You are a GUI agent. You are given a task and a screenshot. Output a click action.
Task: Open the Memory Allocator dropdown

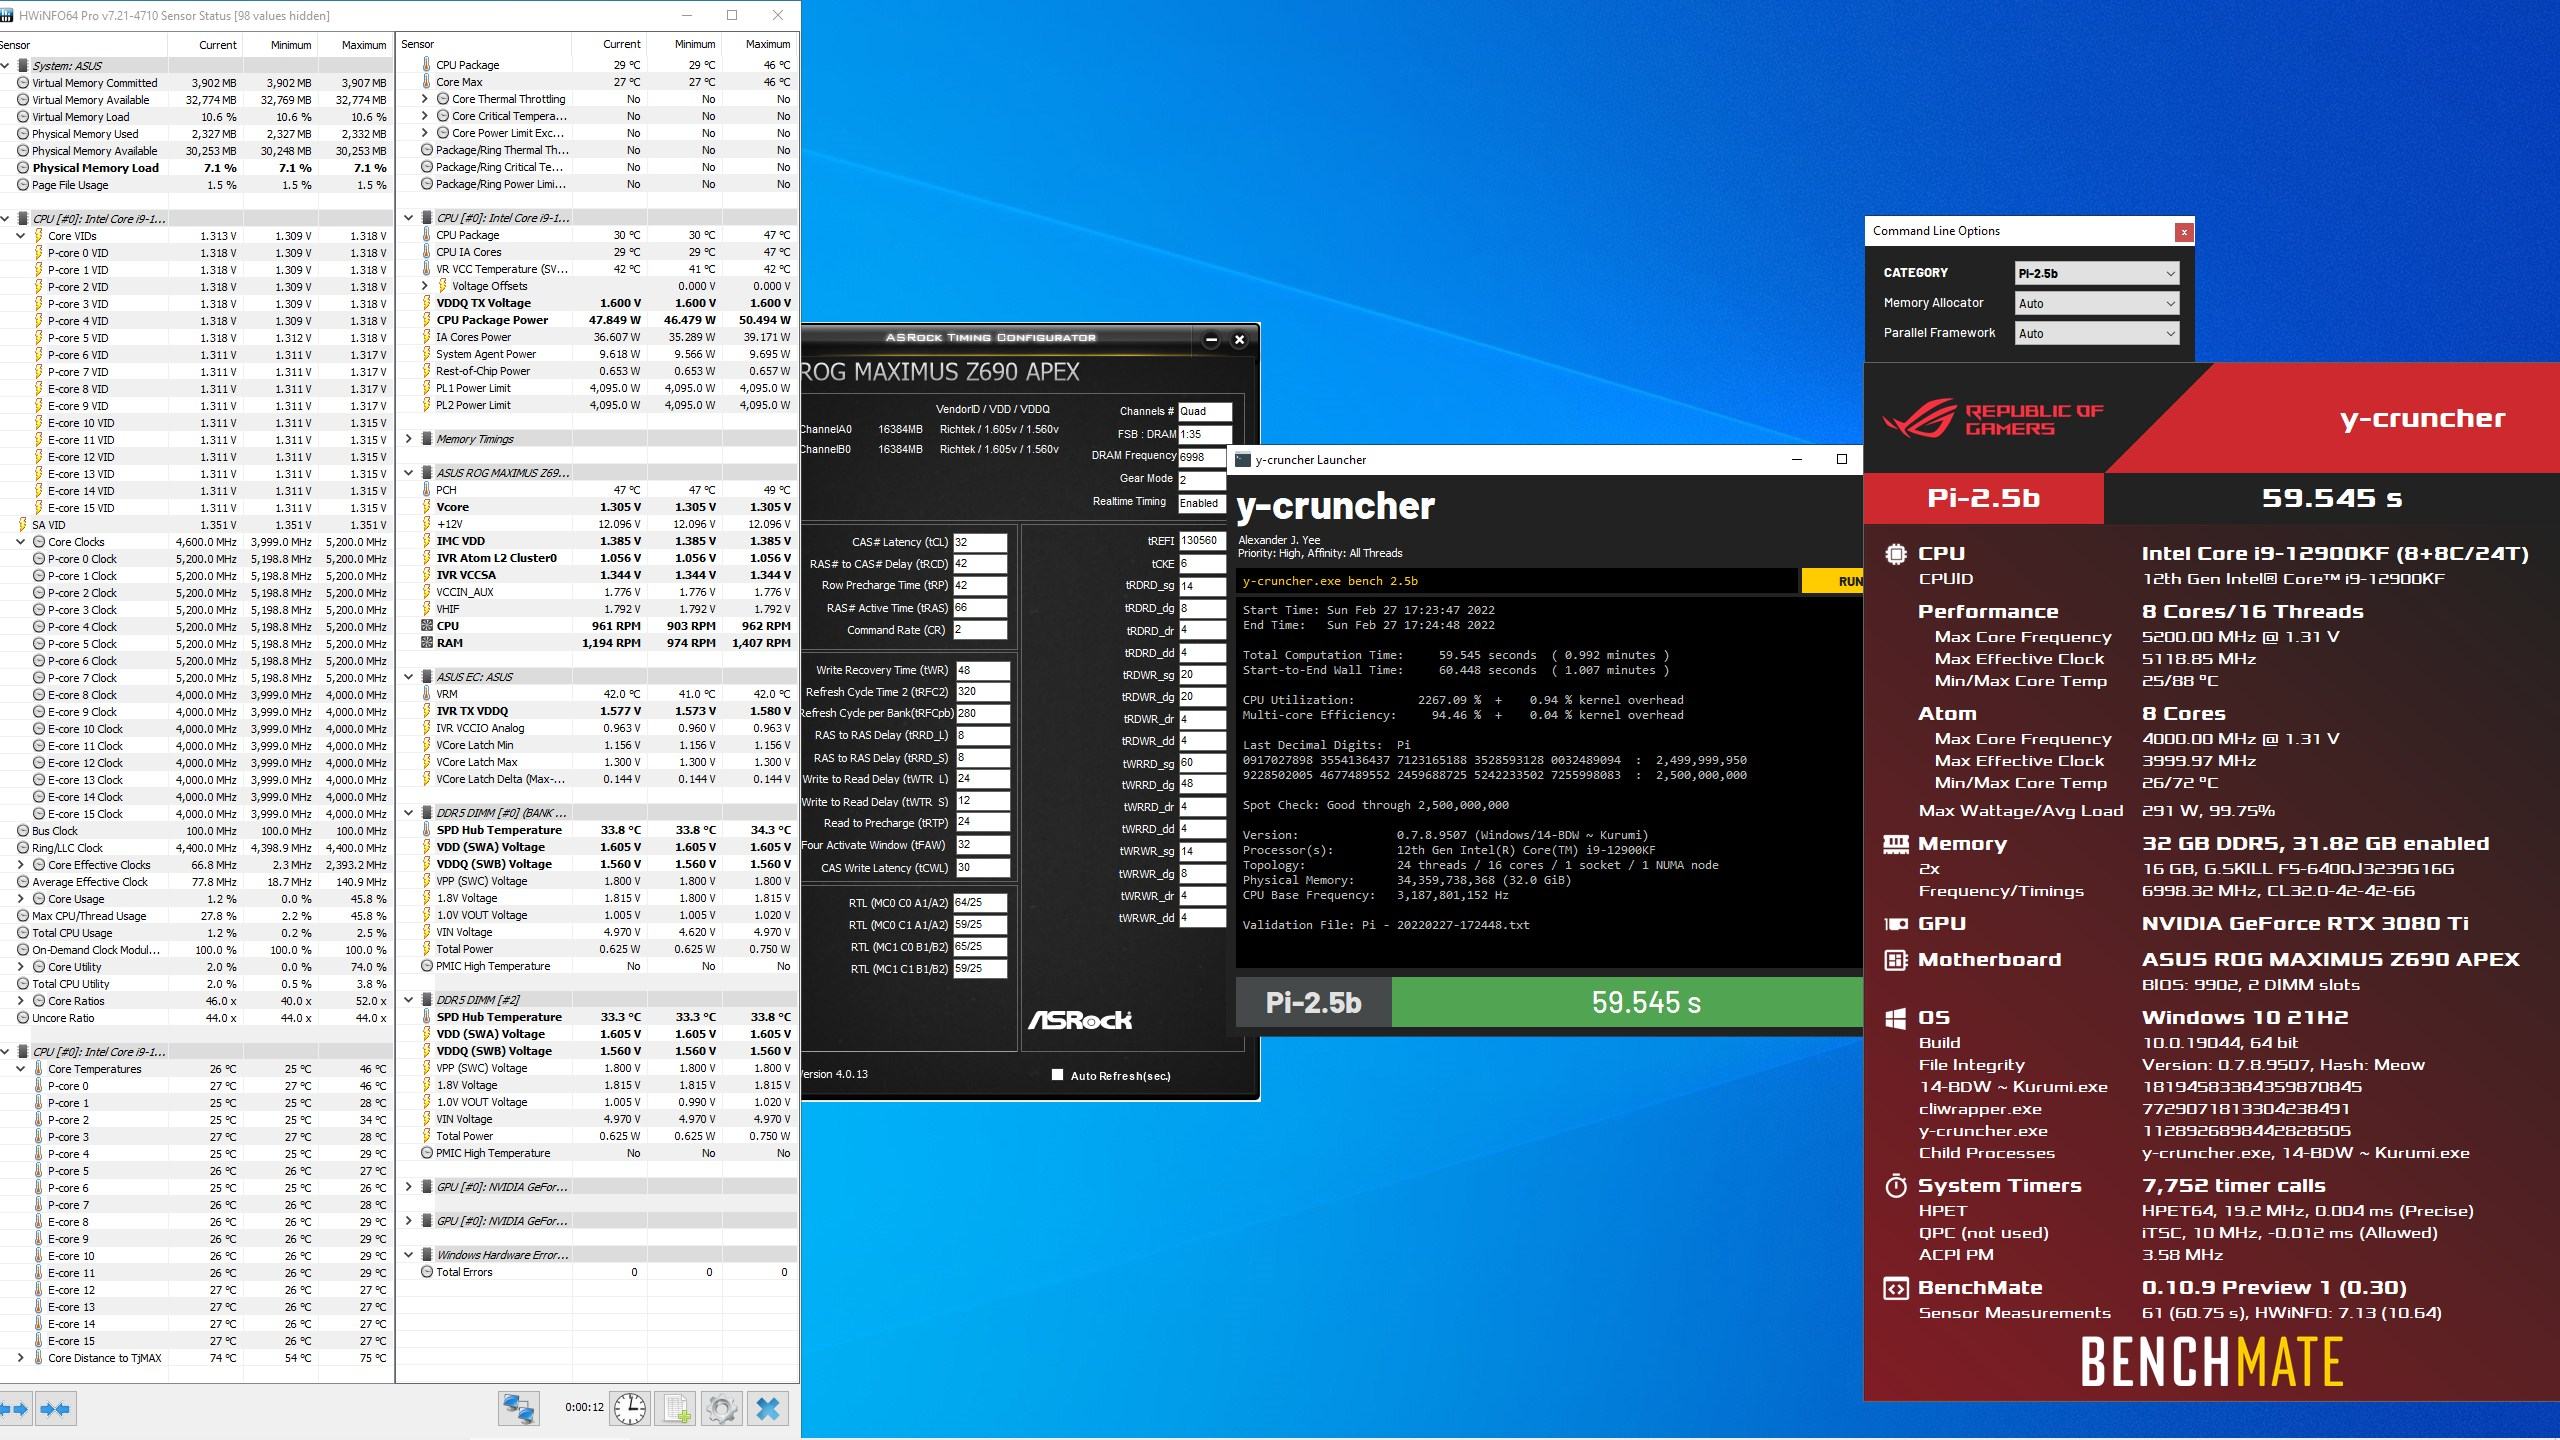tap(2096, 303)
